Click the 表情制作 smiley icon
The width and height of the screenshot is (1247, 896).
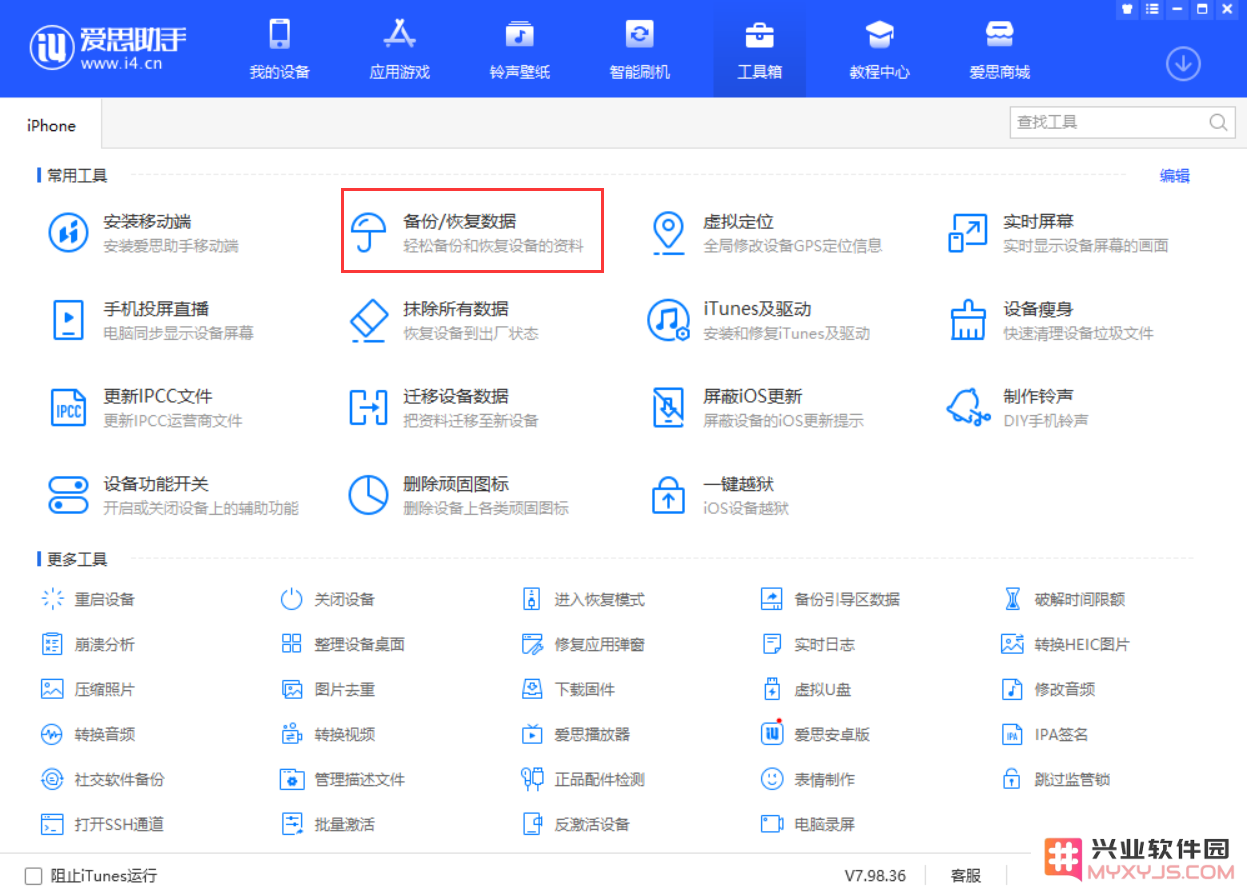771,779
